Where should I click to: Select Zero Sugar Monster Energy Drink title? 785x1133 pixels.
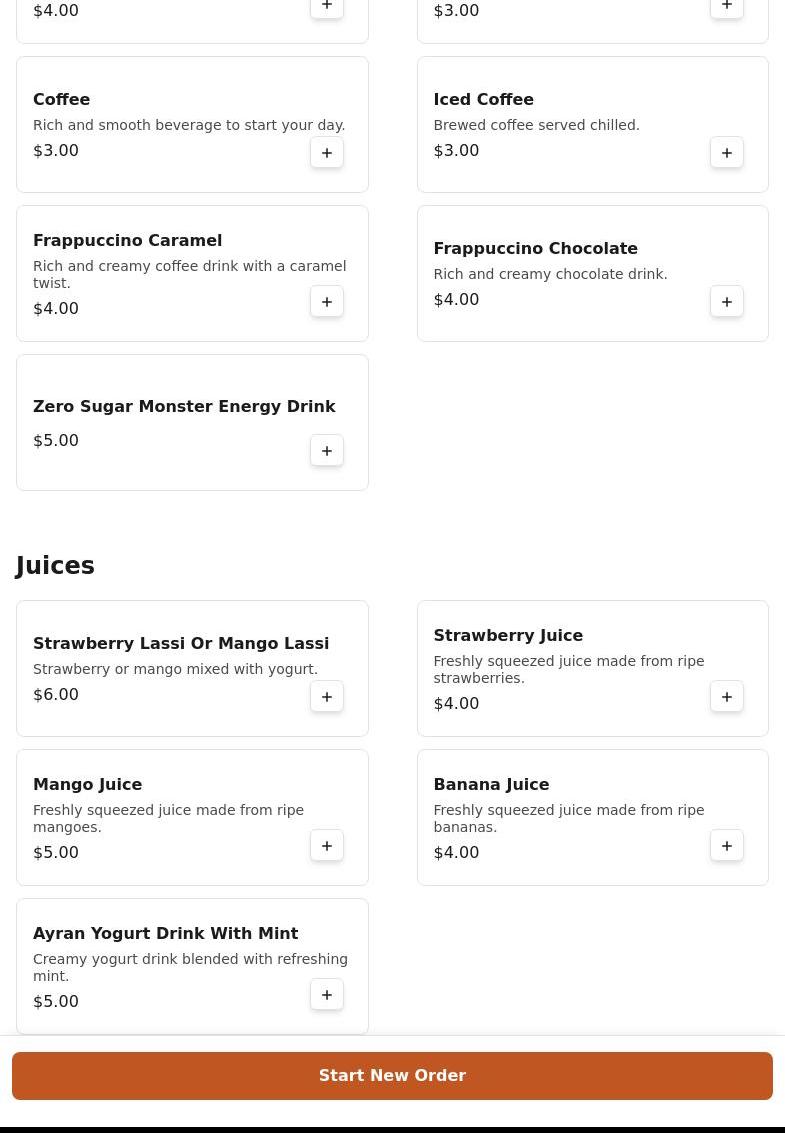[184, 407]
